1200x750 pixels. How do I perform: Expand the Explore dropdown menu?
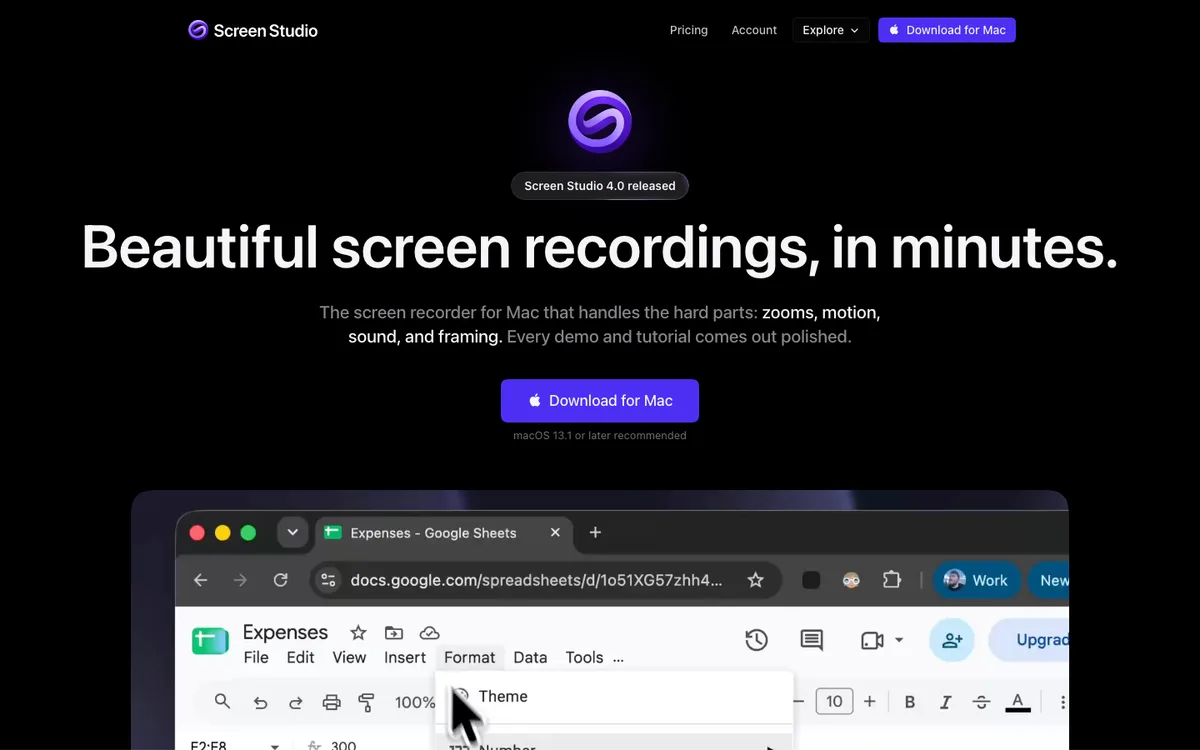point(831,30)
